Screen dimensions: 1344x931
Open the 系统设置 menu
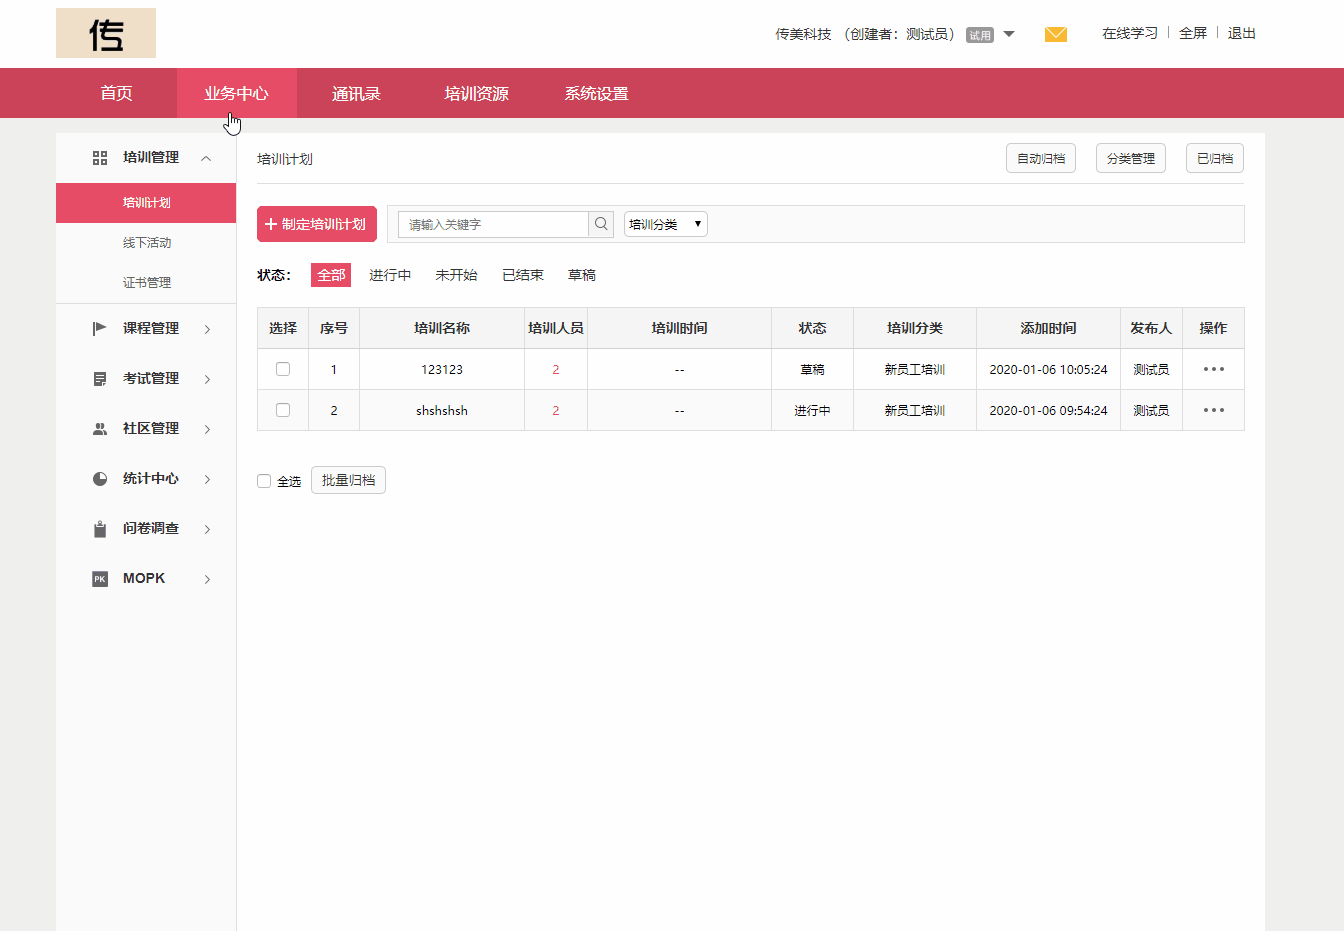(595, 93)
